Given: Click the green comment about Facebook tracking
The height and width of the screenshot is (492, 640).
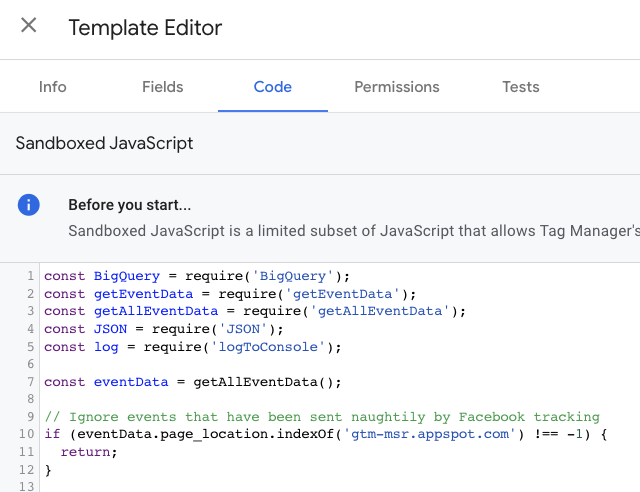Looking at the screenshot, I should coord(322,417).
